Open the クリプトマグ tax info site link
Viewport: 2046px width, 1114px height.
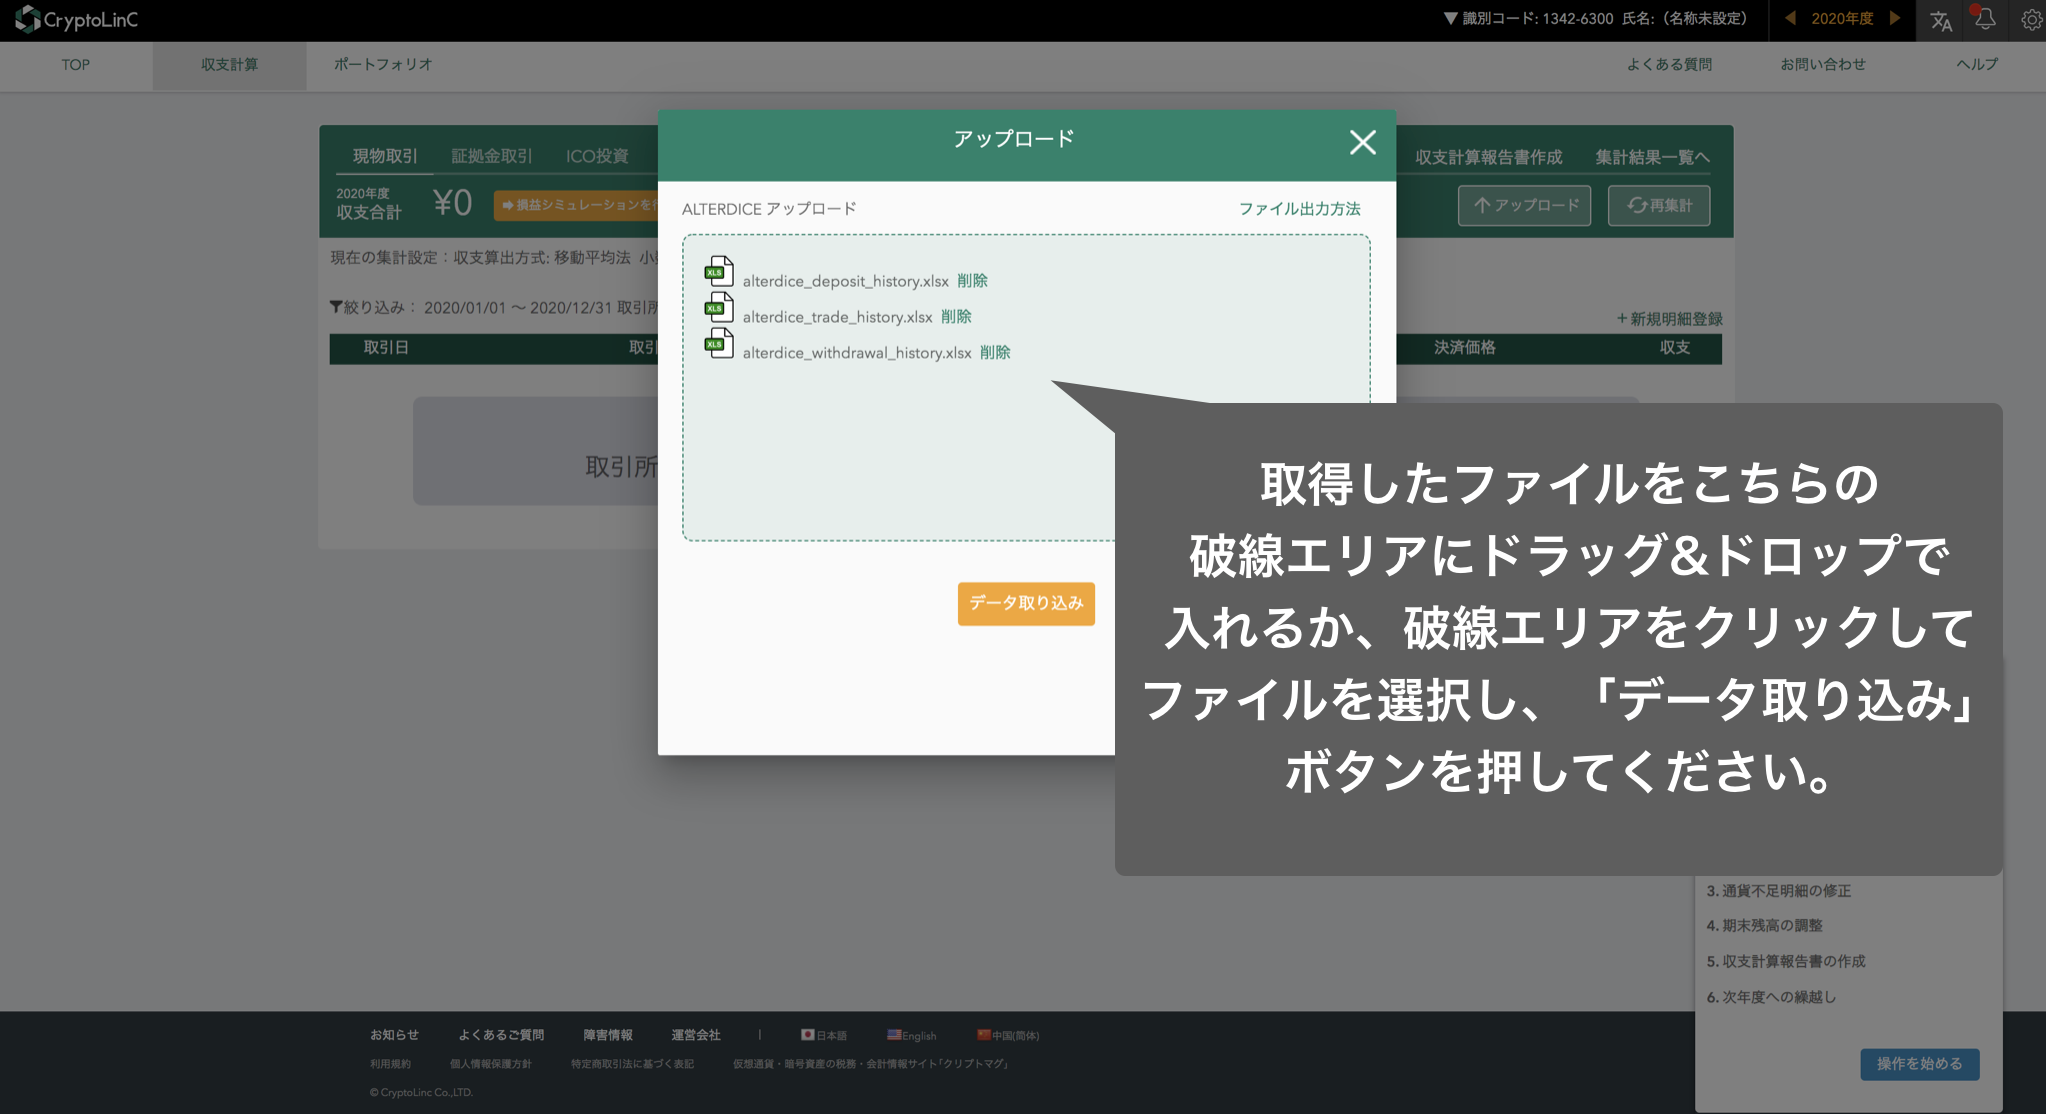(870, 1064)
